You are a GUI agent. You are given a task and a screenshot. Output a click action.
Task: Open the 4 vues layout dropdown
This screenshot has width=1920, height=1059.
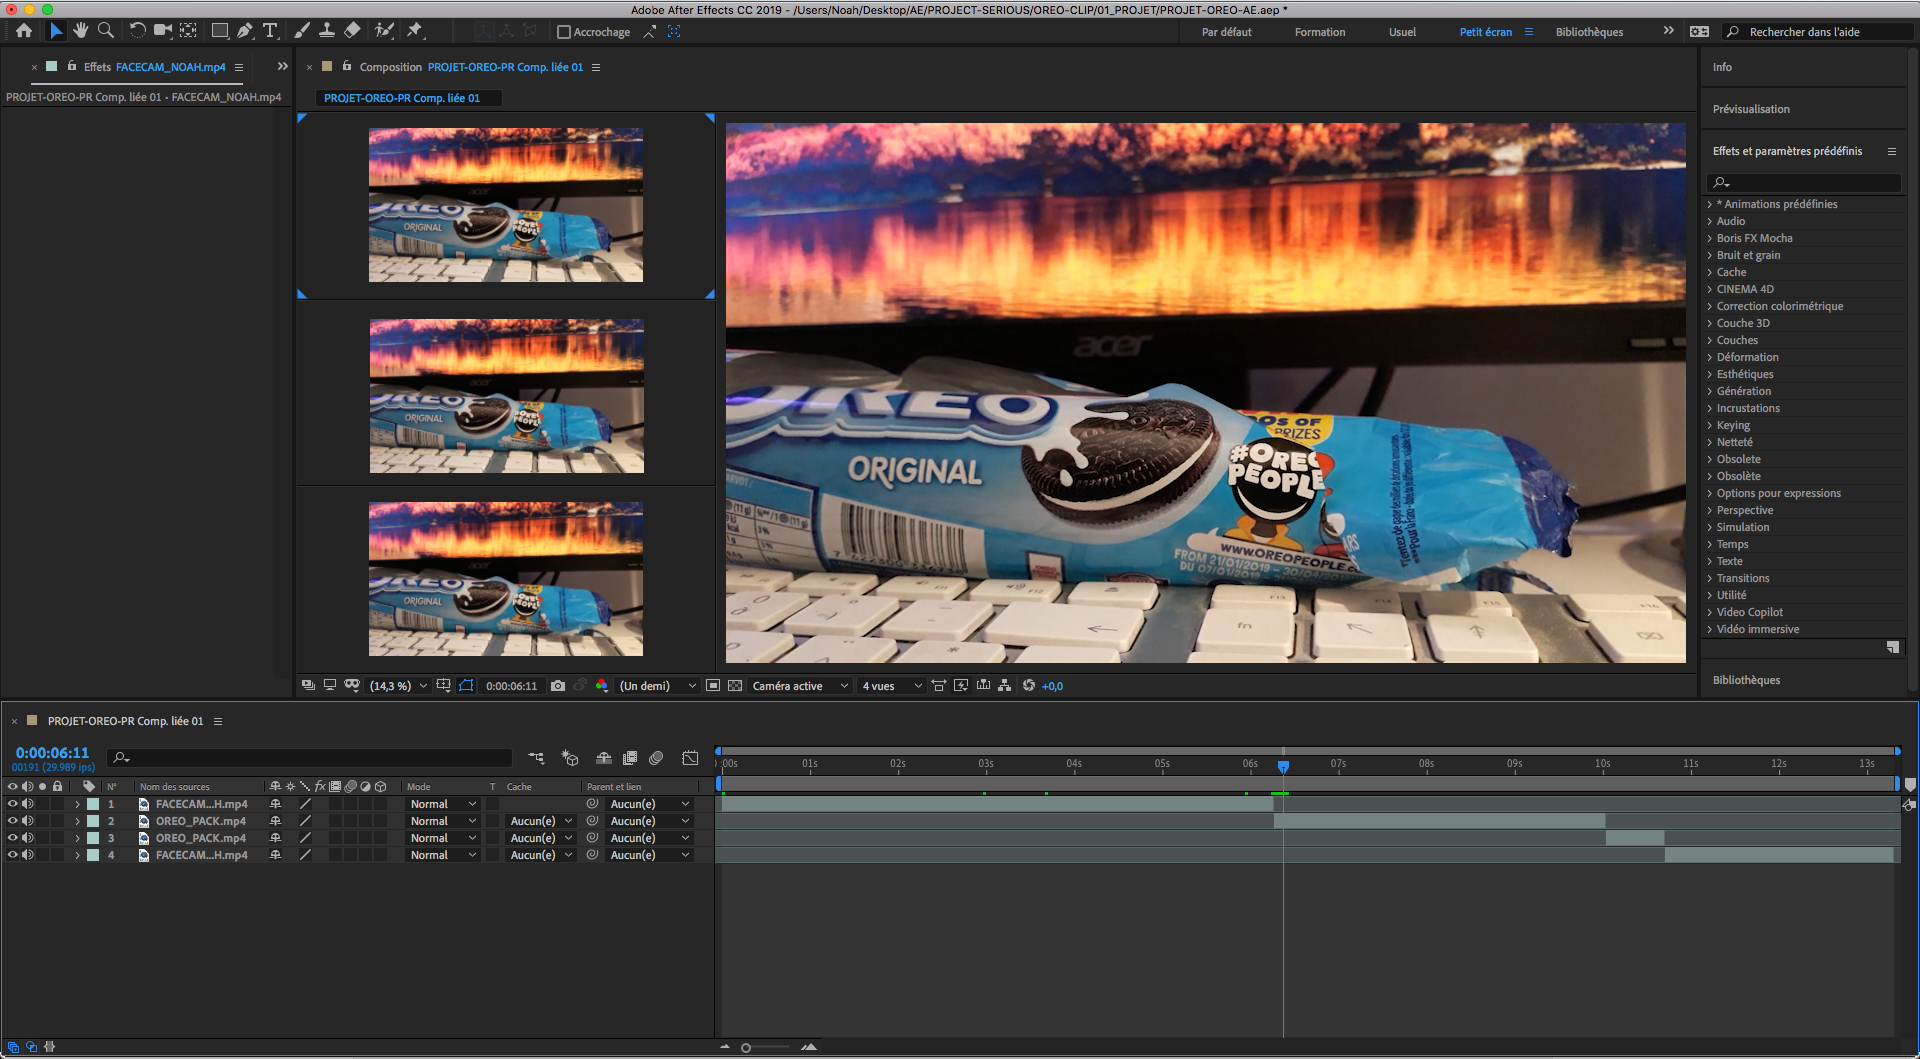coord(892,686)
